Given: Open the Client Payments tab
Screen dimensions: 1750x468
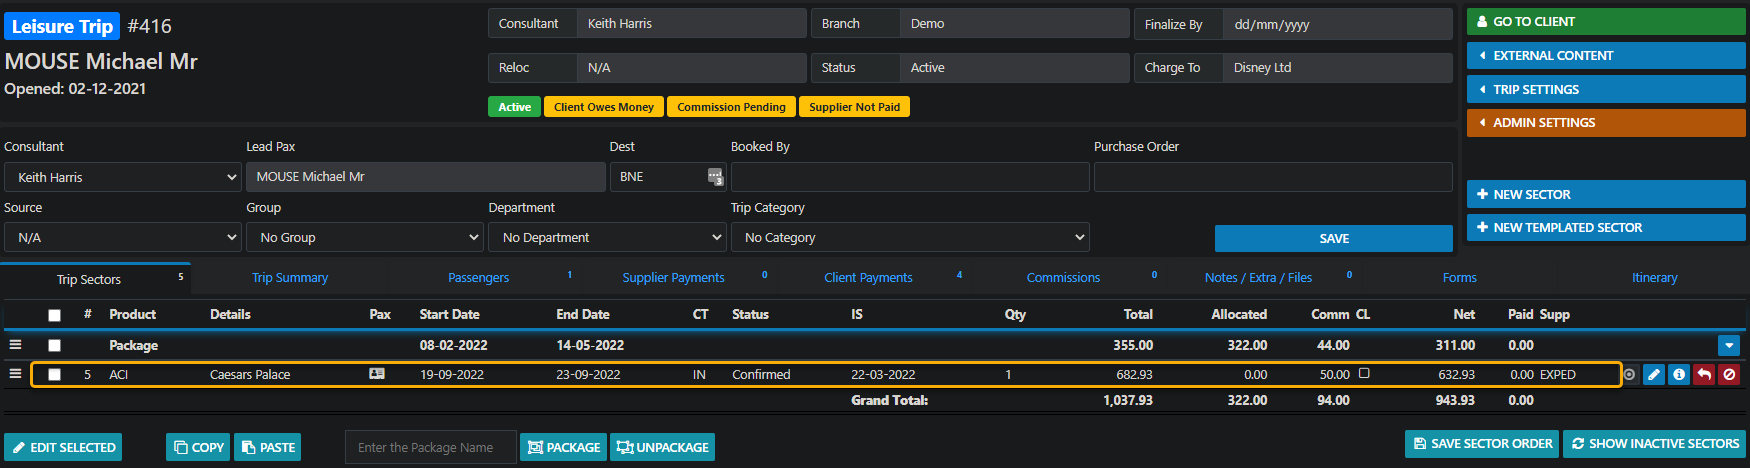Looking at the screenshot, I should tap(868, 278).
